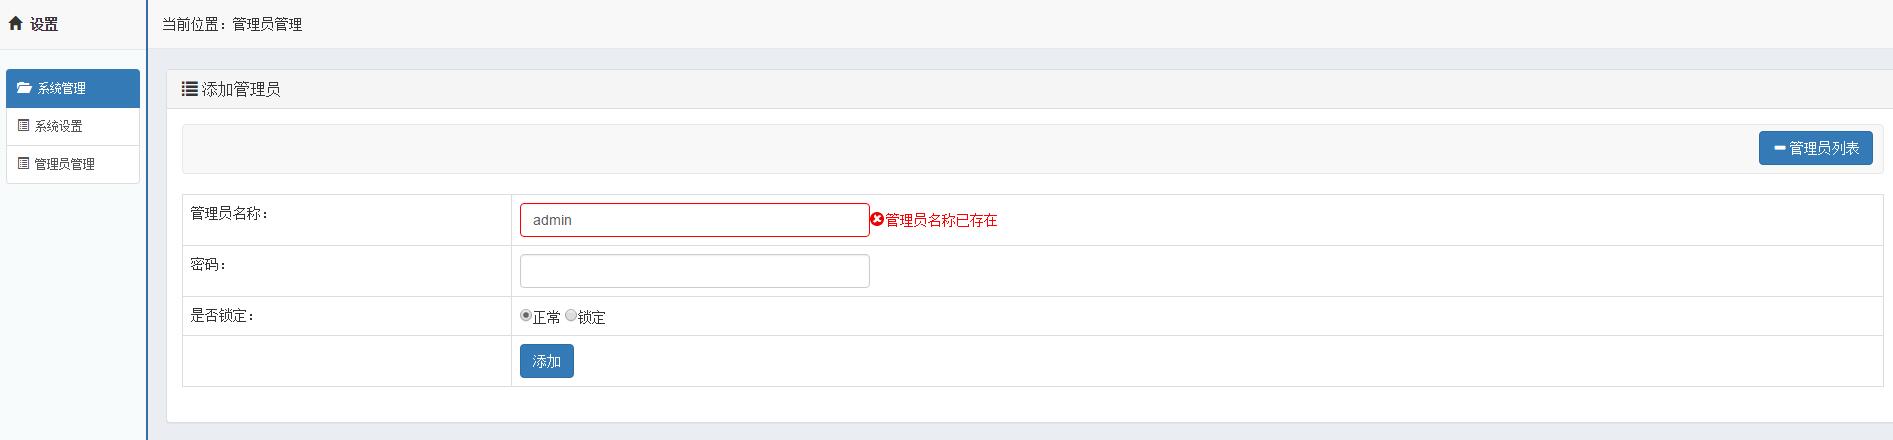The image size is (1893, 440).
Task: Collapse the 系统管理 sidebar section
Action: 62,88
